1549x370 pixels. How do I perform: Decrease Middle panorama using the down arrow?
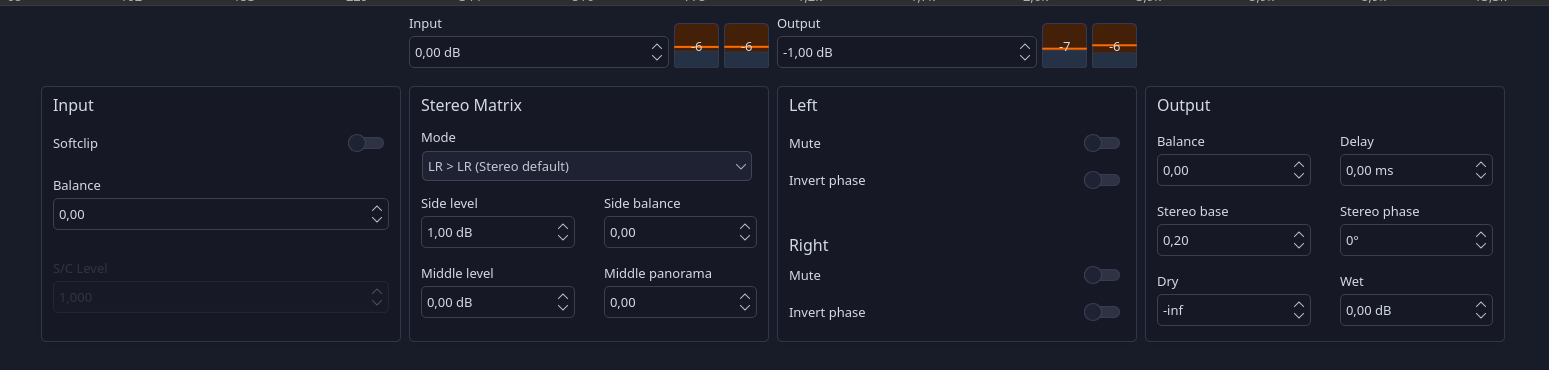click(746, 308)
